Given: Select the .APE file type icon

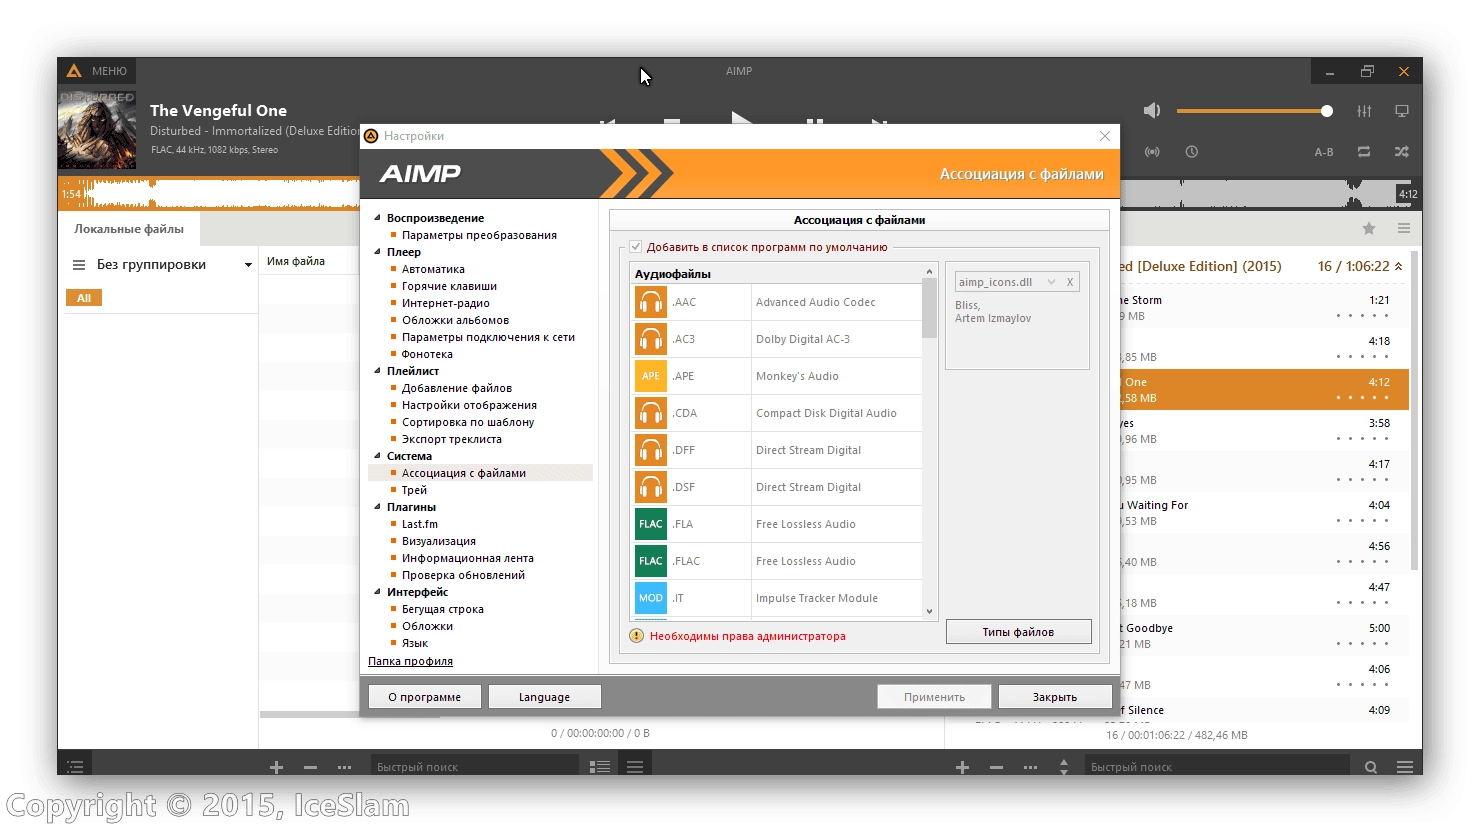Looking at the screenshot, I should [x=651, y=376].
